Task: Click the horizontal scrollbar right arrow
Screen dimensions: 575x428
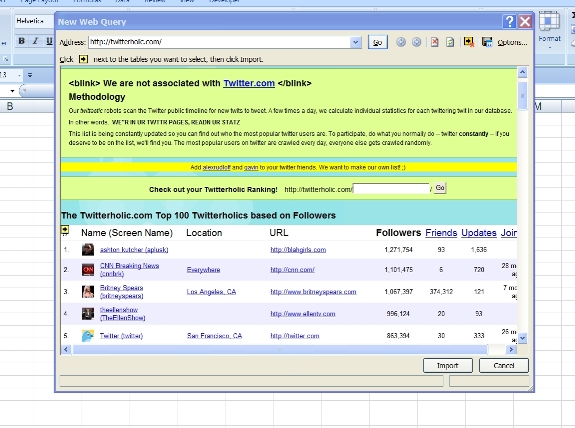Action: tap(511, 350)
